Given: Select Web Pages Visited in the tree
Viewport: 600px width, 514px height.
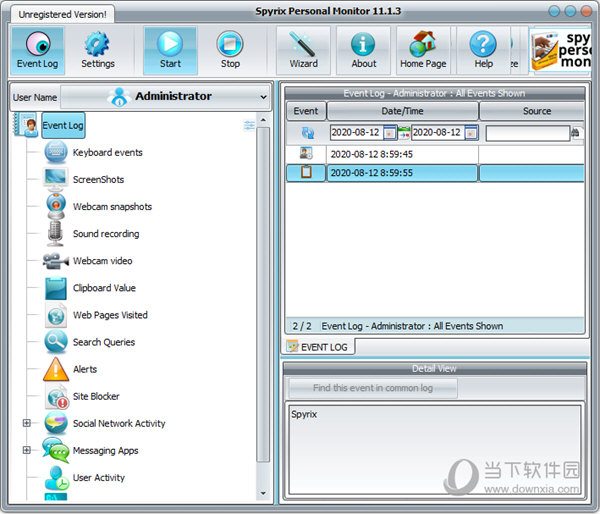Looking at the screenshot, I should [110, 315].
